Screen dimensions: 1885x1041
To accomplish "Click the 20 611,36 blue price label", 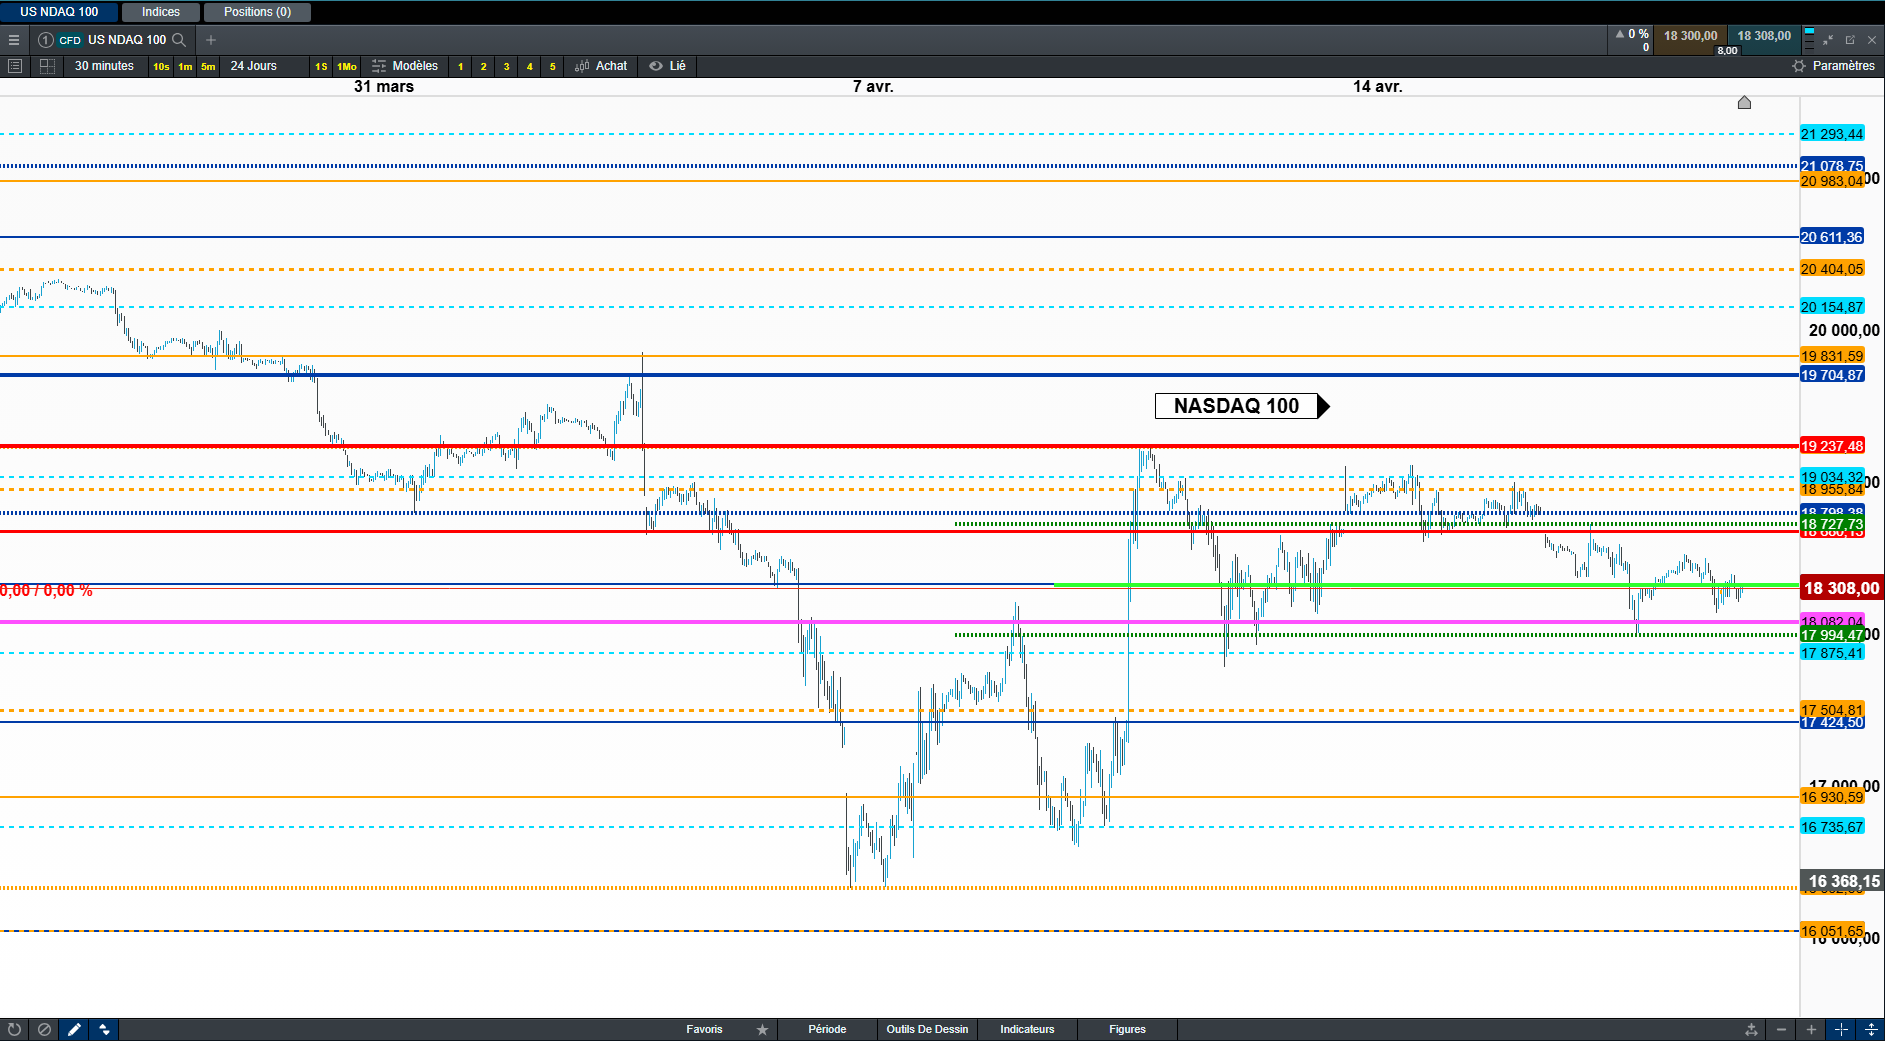I will point(1832,237).
